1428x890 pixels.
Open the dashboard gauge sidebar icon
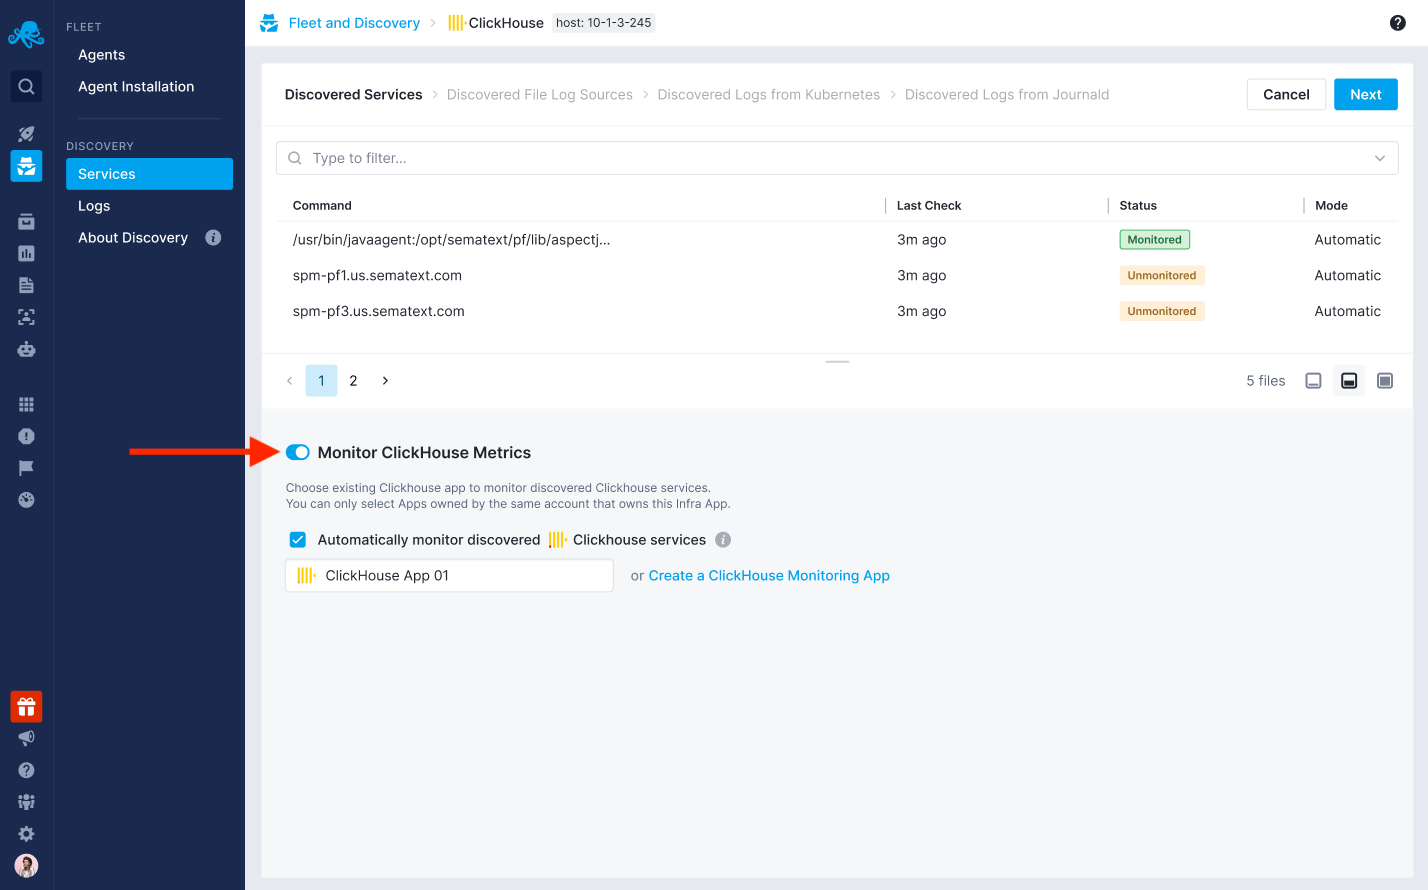[26, 500]
